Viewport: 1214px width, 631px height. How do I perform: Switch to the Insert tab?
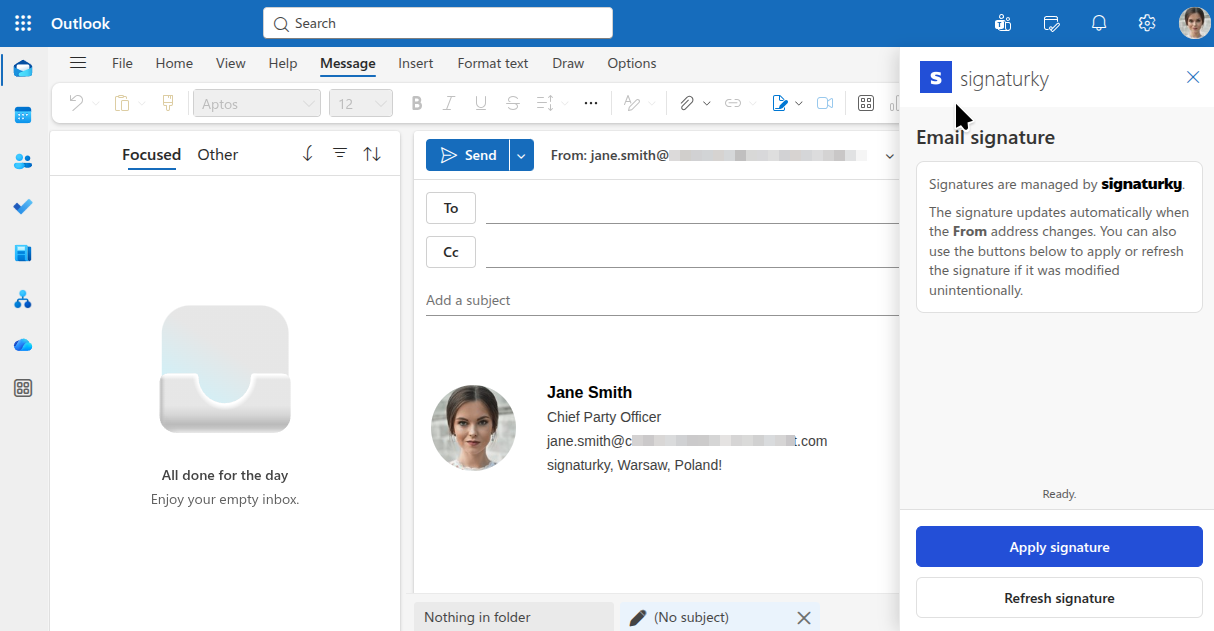(416, 63)
